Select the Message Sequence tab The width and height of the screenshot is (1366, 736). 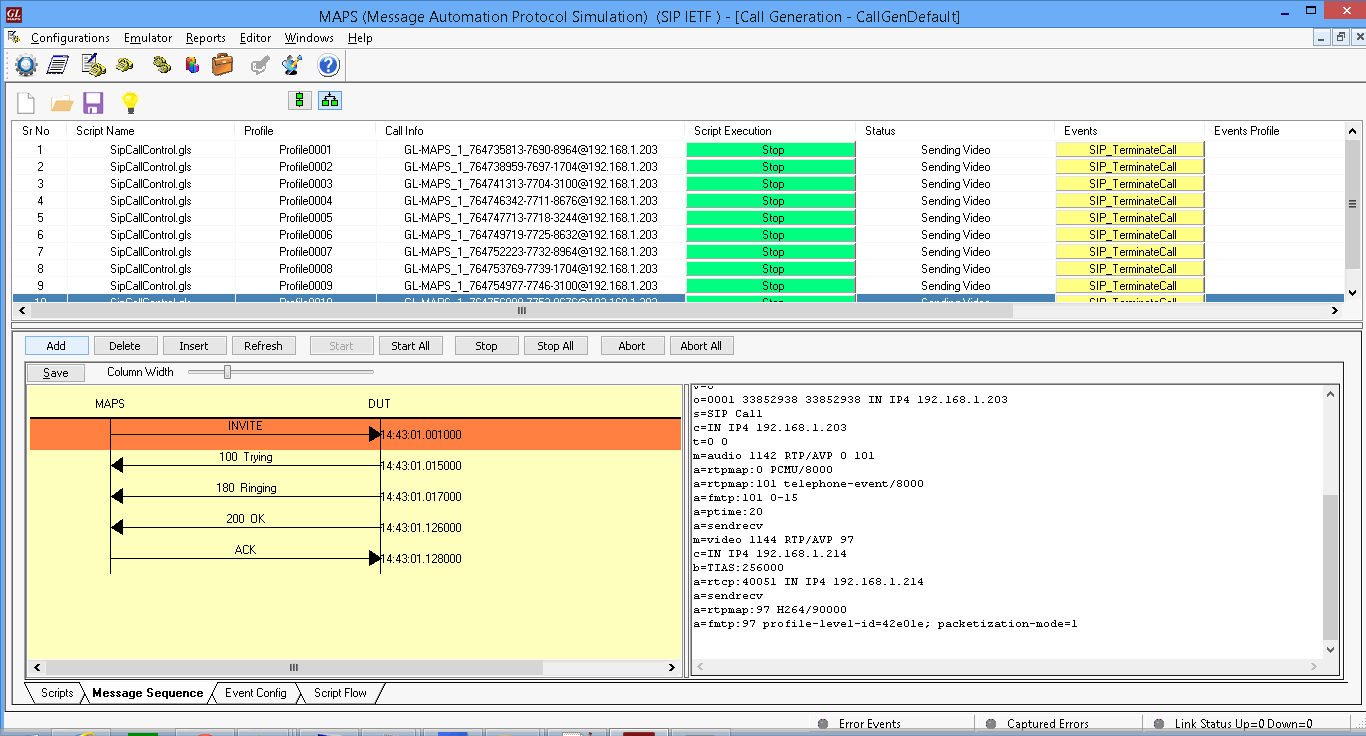pos(147,693)
